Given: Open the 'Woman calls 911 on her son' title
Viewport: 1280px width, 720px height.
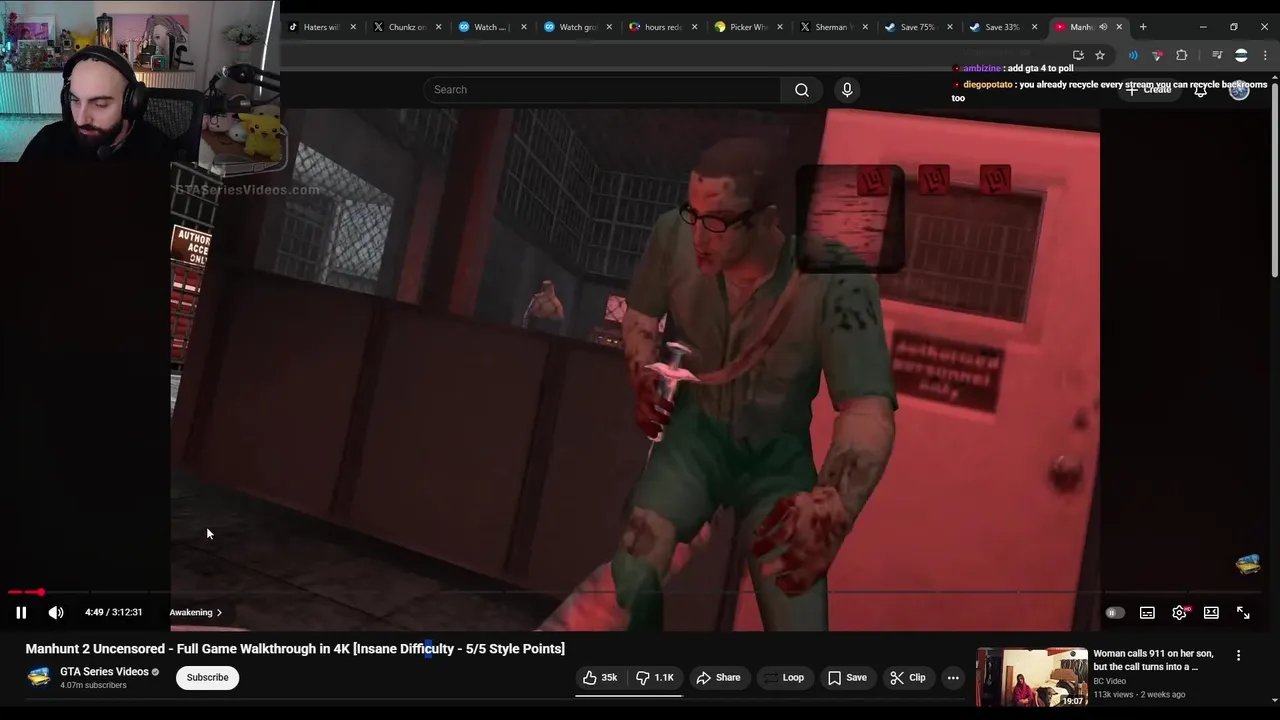Looking at the screenshot, I should point(1153,660).
